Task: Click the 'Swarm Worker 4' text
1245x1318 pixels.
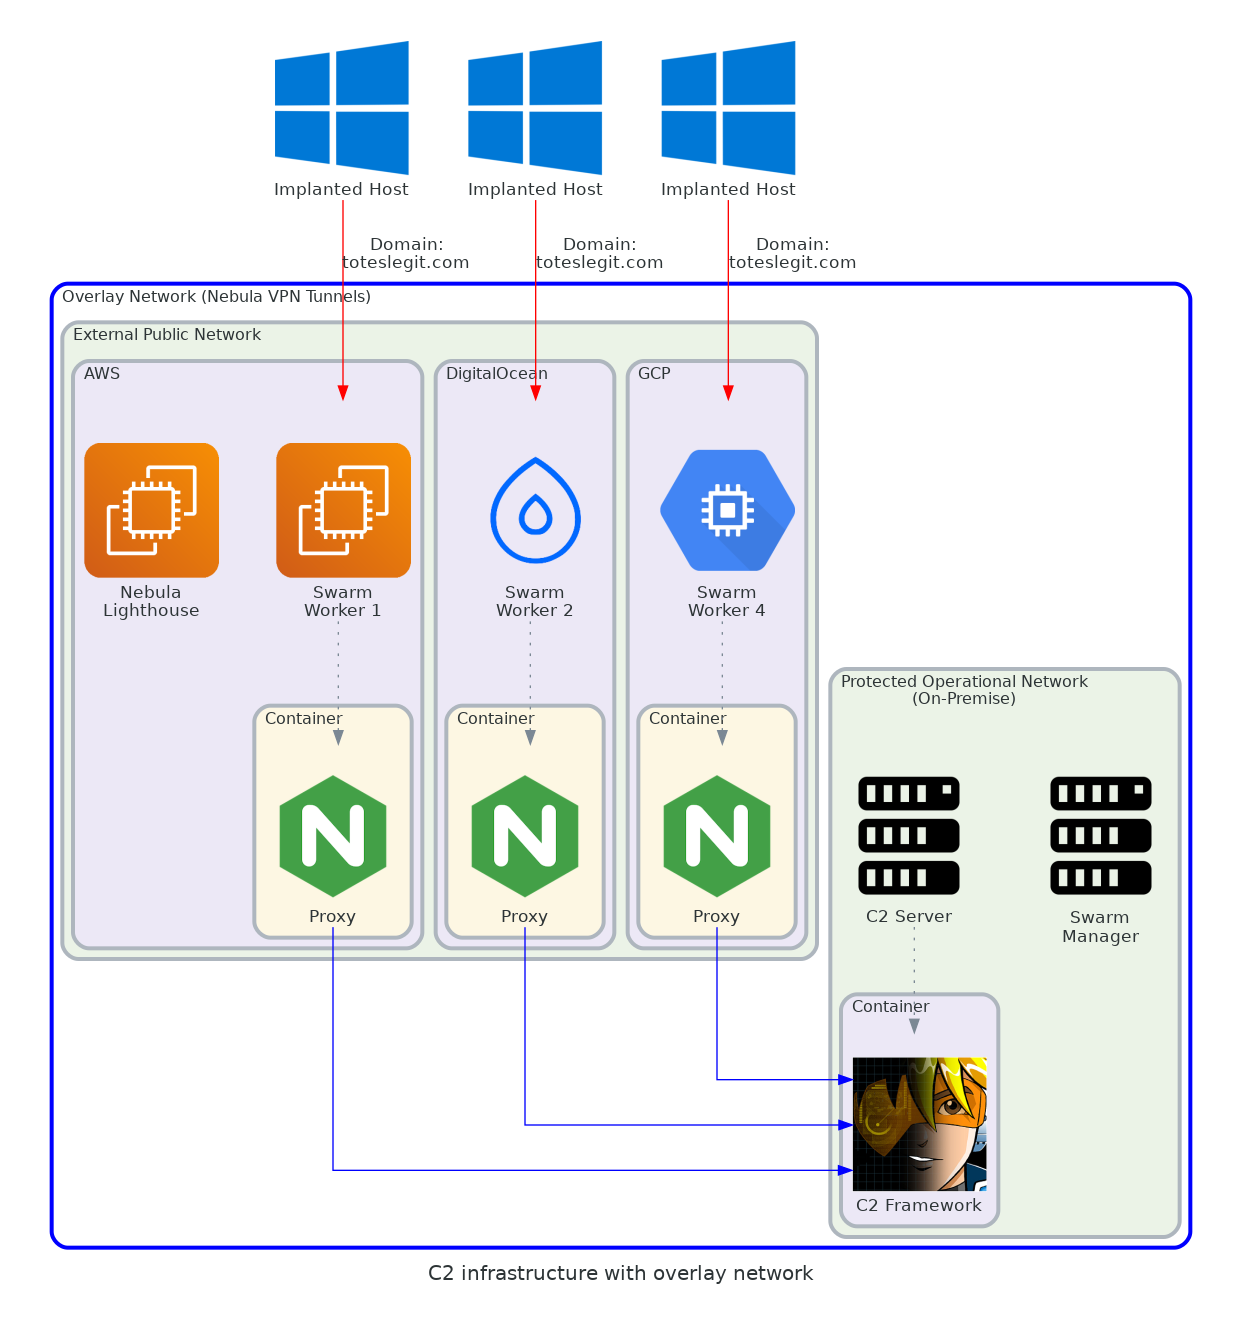Action: (727, 601)
